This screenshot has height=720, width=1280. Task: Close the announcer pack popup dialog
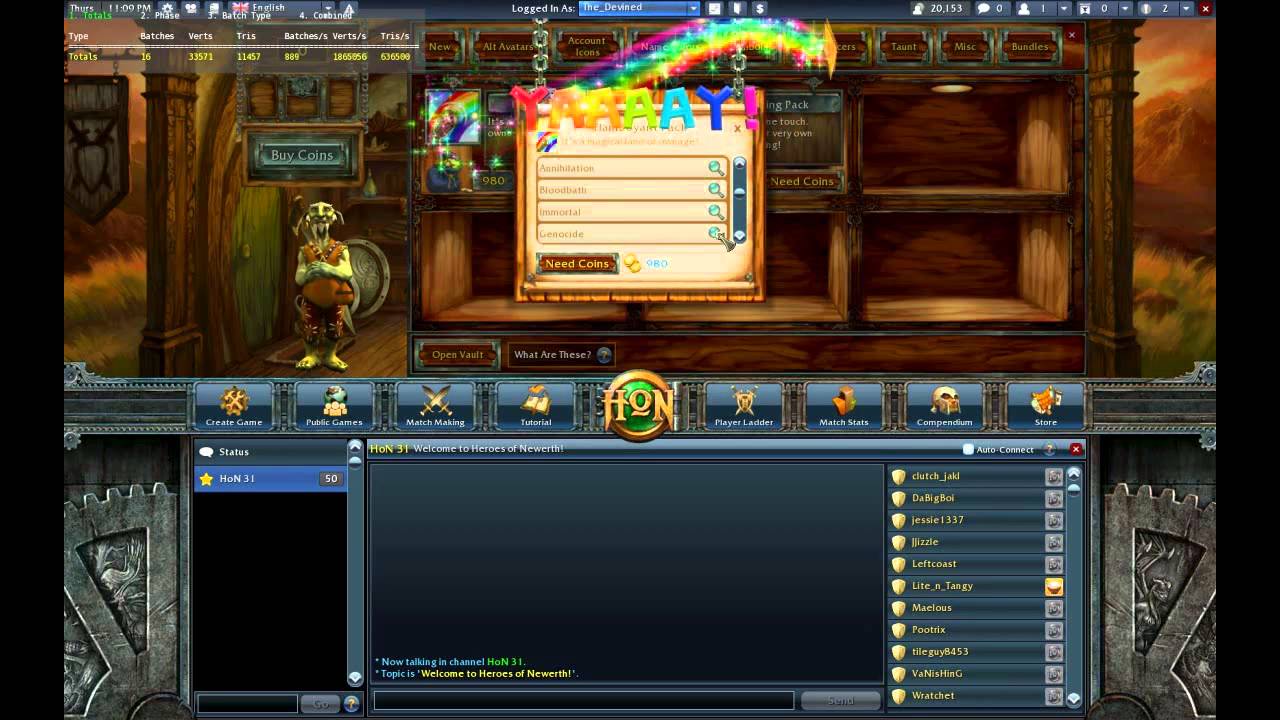737,128
